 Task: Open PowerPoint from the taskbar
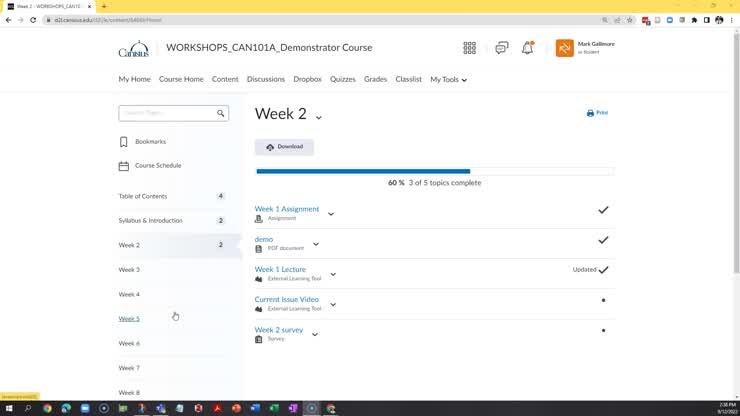click(236, 408)
